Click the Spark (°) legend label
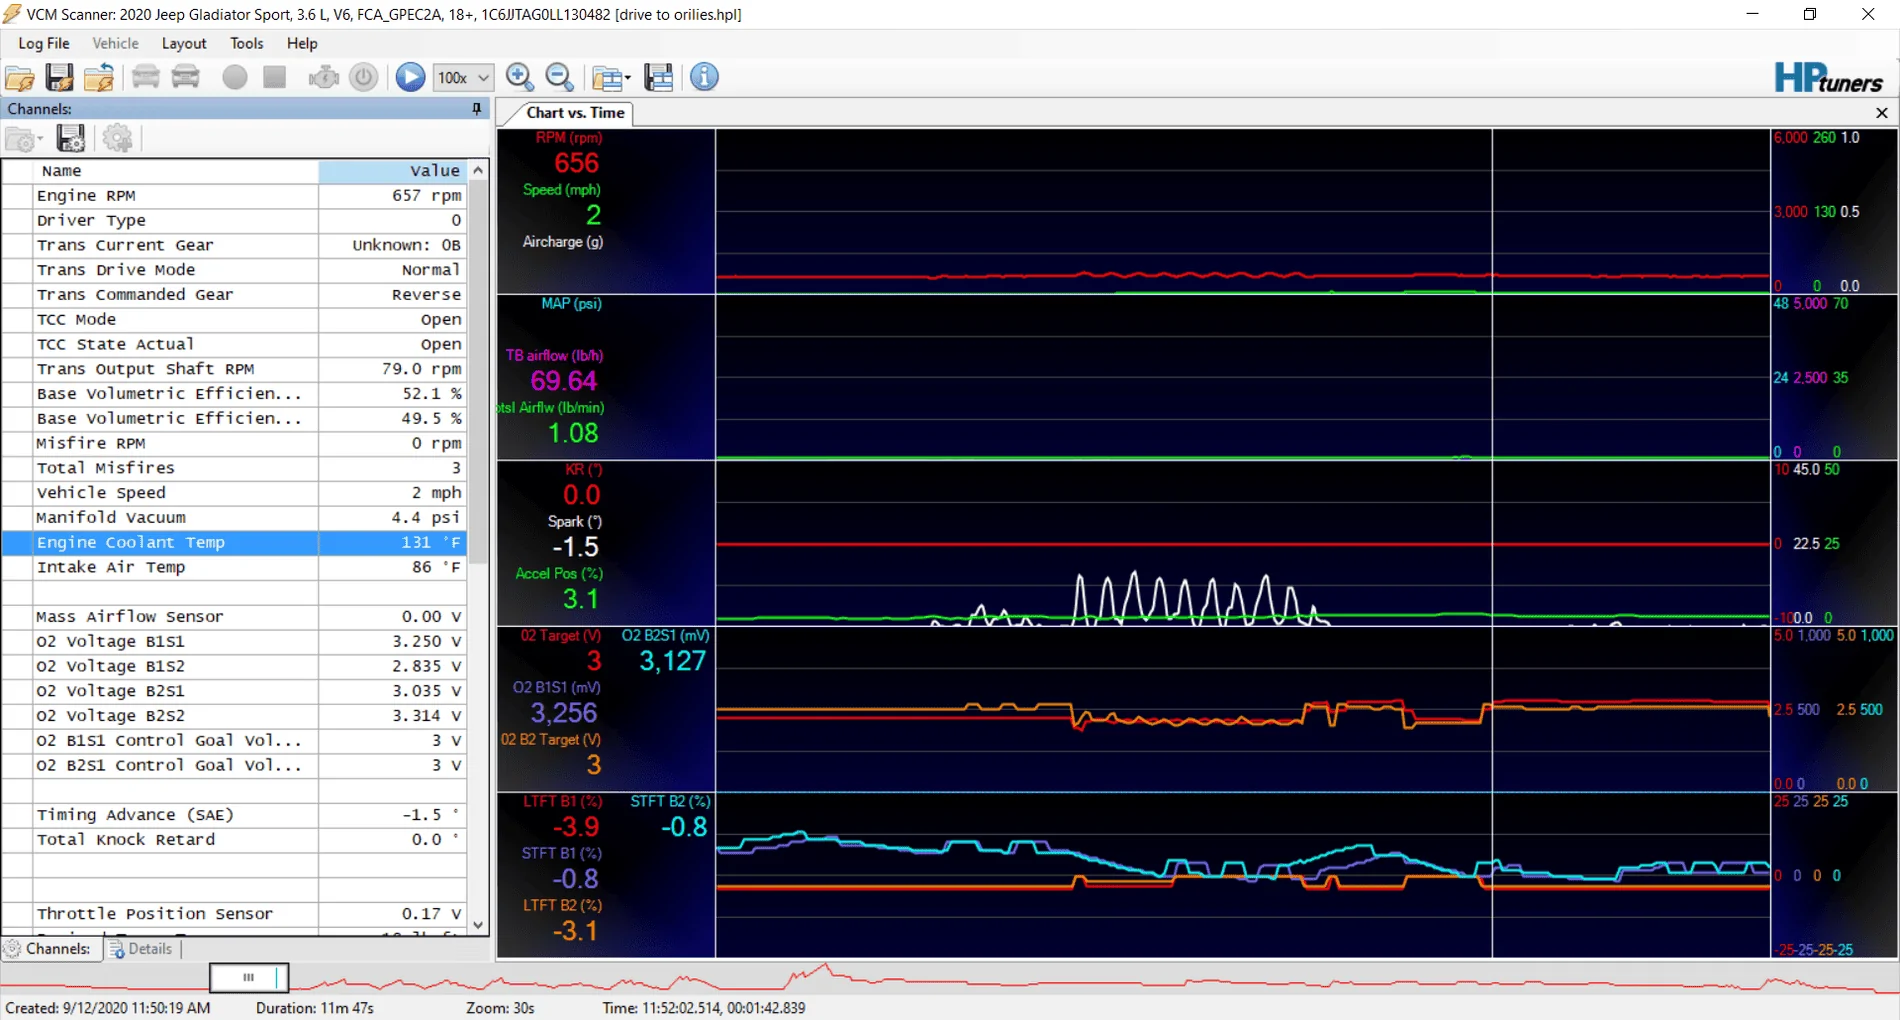The height and width of the screenshot is (1020, 1900). pos(574,521)
